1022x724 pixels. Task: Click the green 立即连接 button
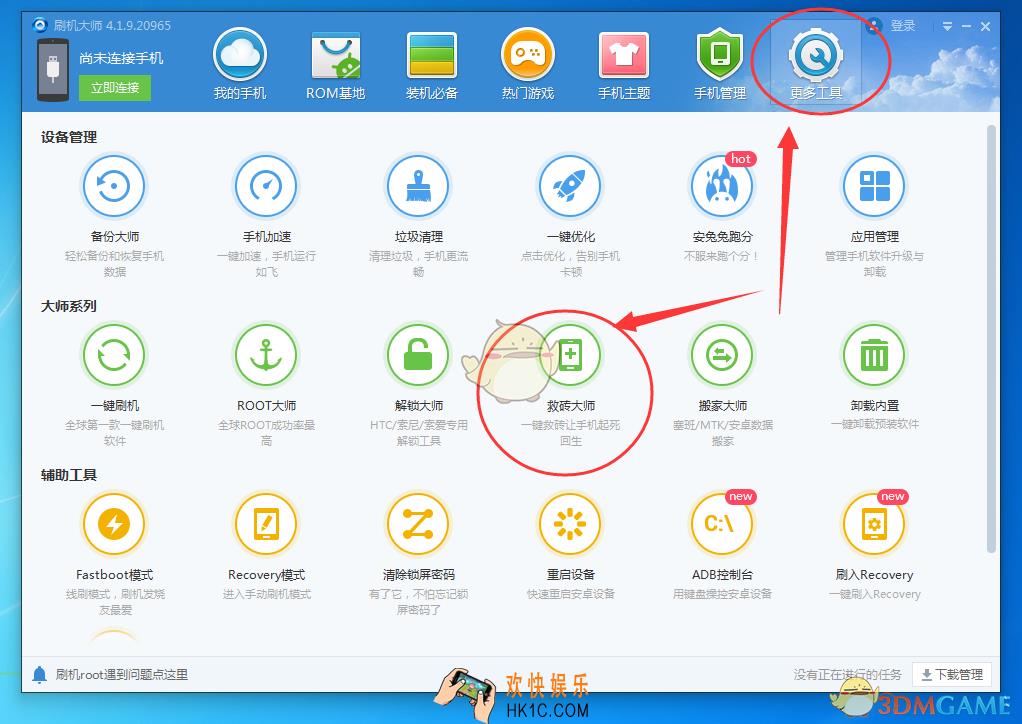click(115, 87)
